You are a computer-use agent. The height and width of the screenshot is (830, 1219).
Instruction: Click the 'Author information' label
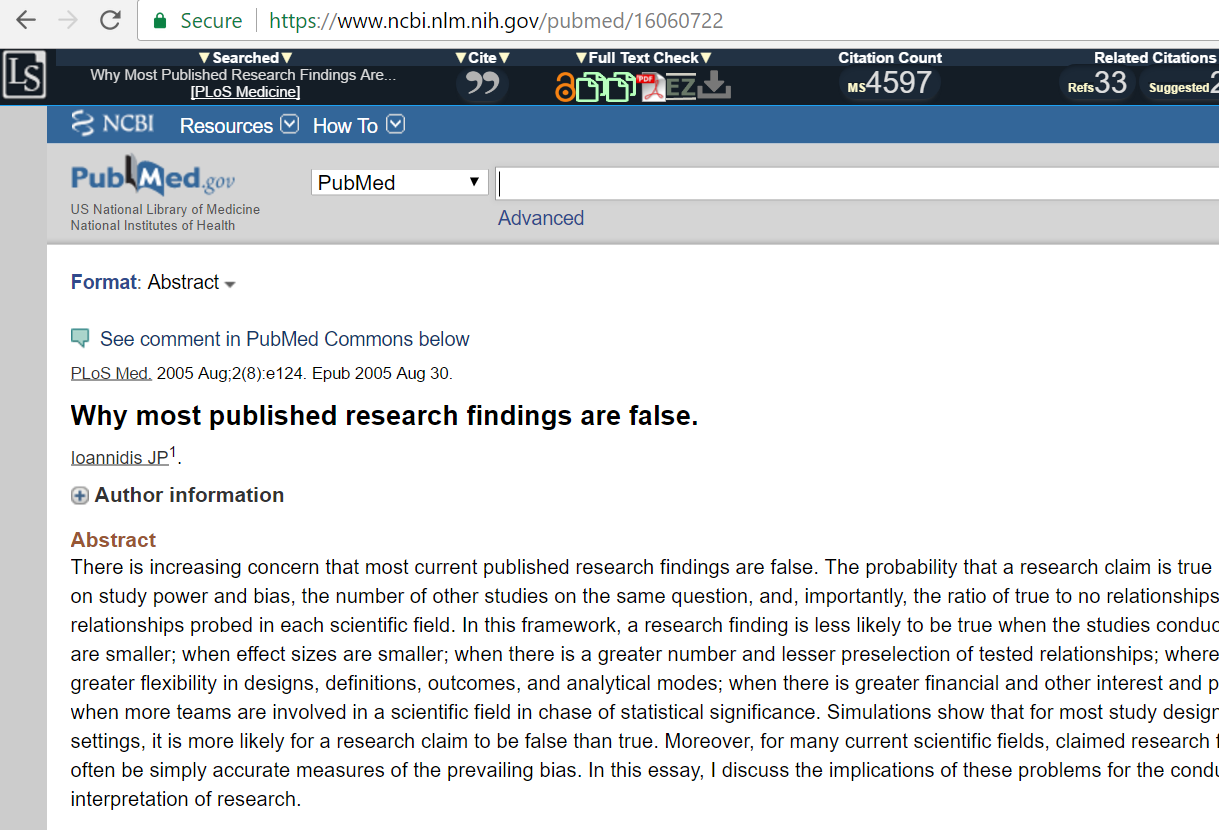pos(189,495)
